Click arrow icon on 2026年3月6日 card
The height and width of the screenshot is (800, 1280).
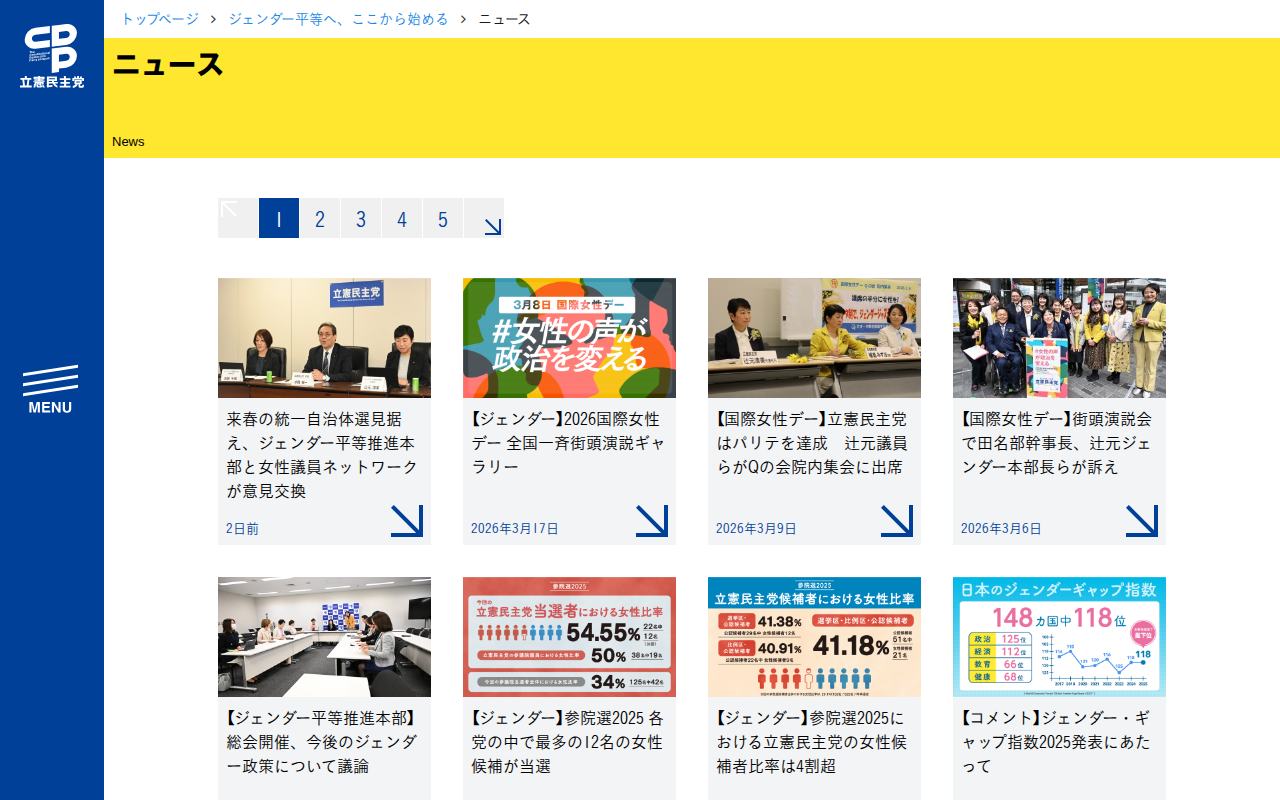(1142, 521)
